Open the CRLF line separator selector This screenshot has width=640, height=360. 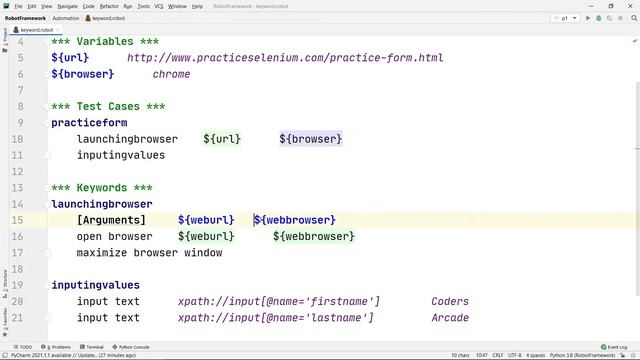[x=498, y=356]
